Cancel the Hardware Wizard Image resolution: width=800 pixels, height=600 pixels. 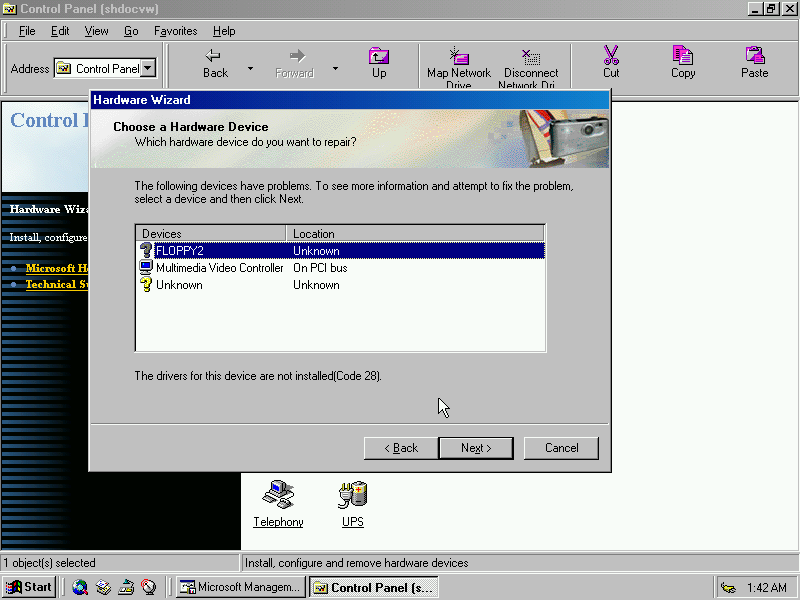tap(561, 448)
